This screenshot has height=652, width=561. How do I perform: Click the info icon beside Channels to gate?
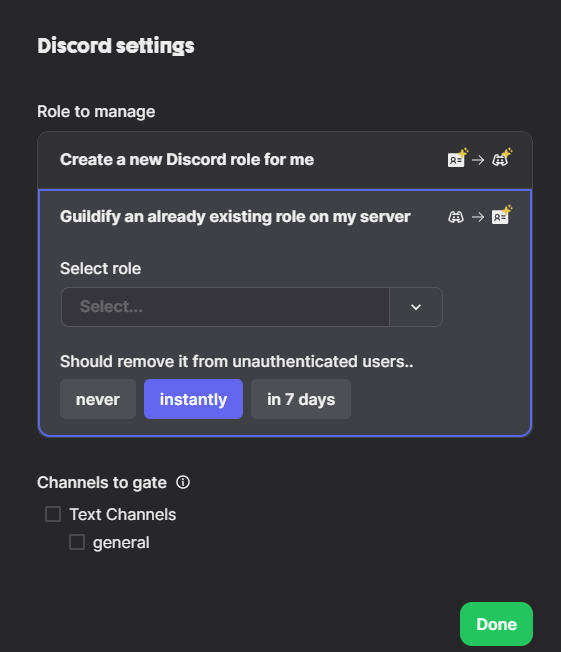(183, 482)
